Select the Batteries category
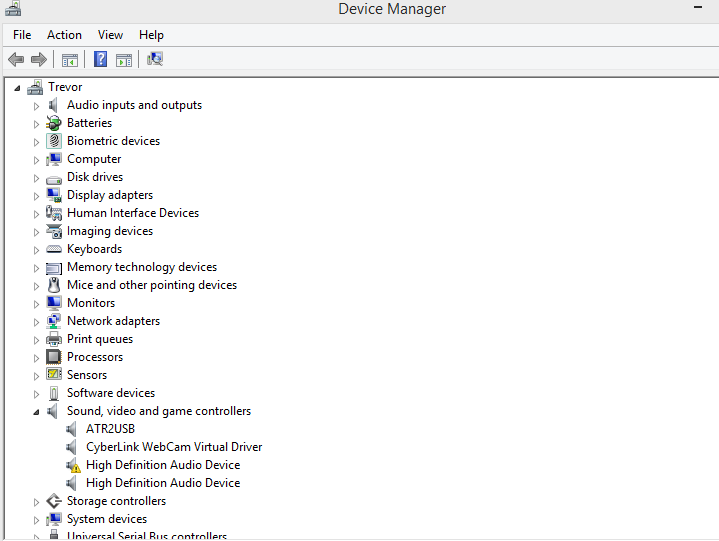The image size is (719, 541). point(89,123)
